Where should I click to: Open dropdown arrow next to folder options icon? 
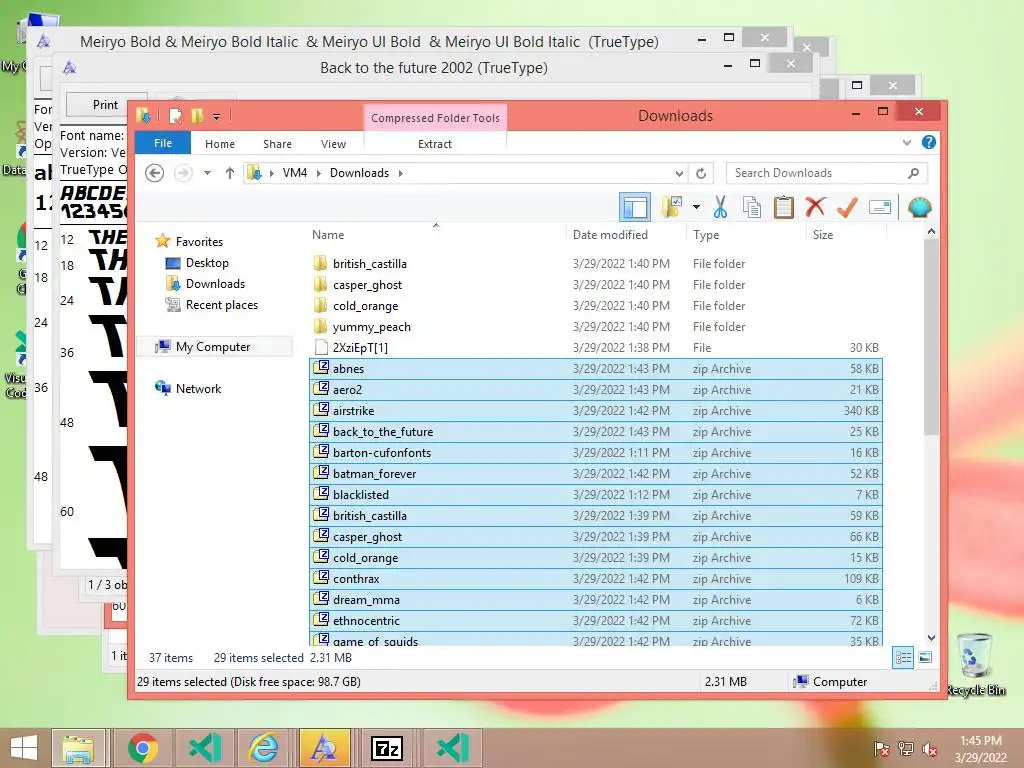point(696,207)
